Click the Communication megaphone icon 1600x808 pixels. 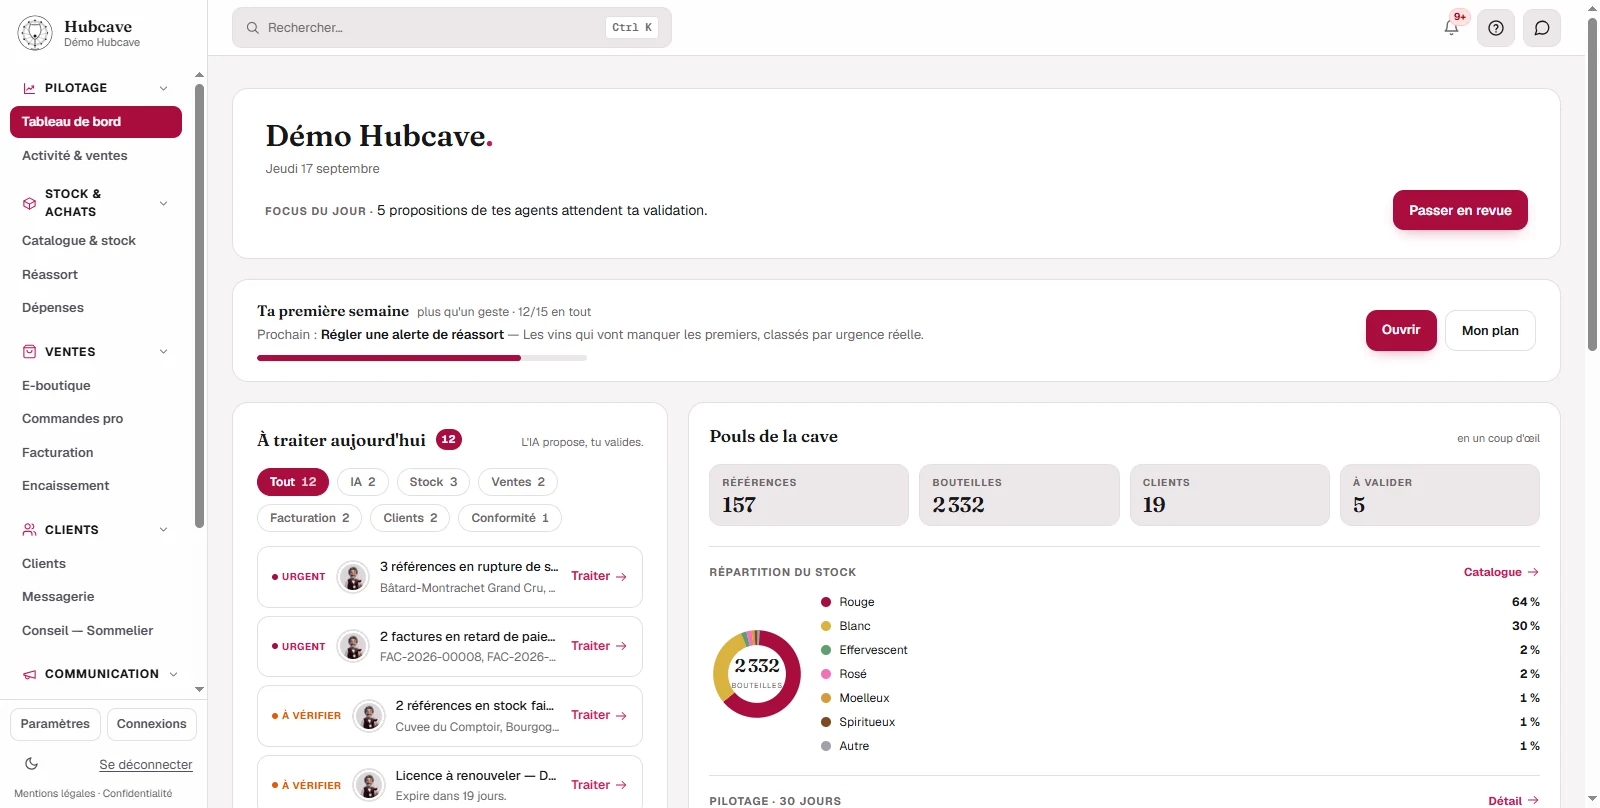pos(29,674)
